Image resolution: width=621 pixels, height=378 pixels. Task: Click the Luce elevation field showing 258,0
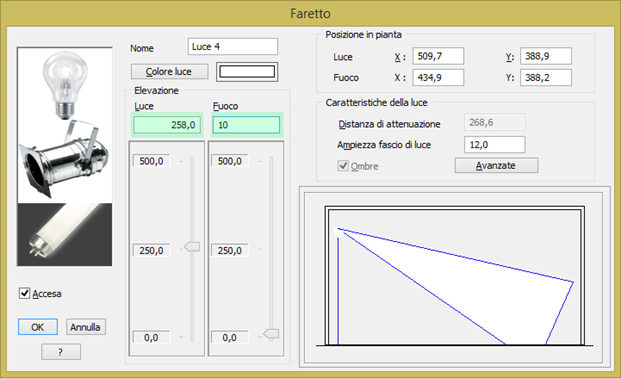[167, 125]
